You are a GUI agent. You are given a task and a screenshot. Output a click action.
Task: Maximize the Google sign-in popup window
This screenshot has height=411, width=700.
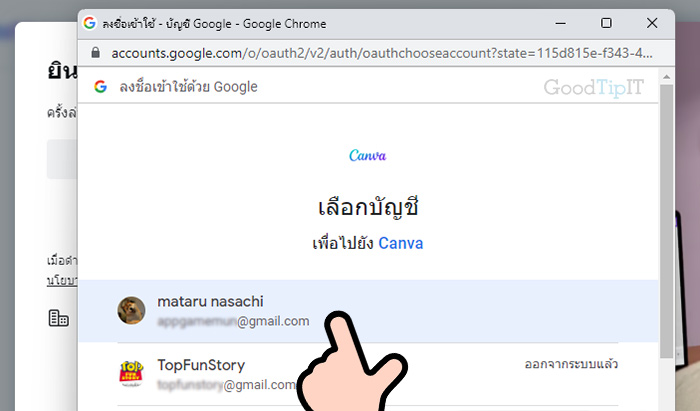click(x=606, y=23)
